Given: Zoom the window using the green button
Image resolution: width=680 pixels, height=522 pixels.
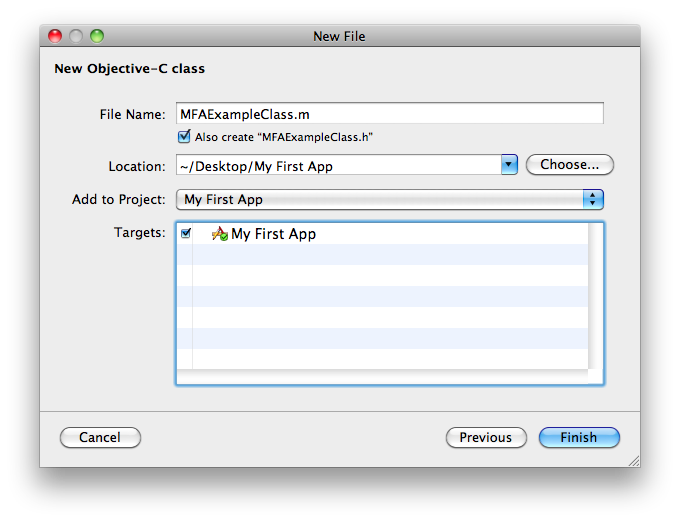Looking at the screenshot, I should [x=97, y=36].
